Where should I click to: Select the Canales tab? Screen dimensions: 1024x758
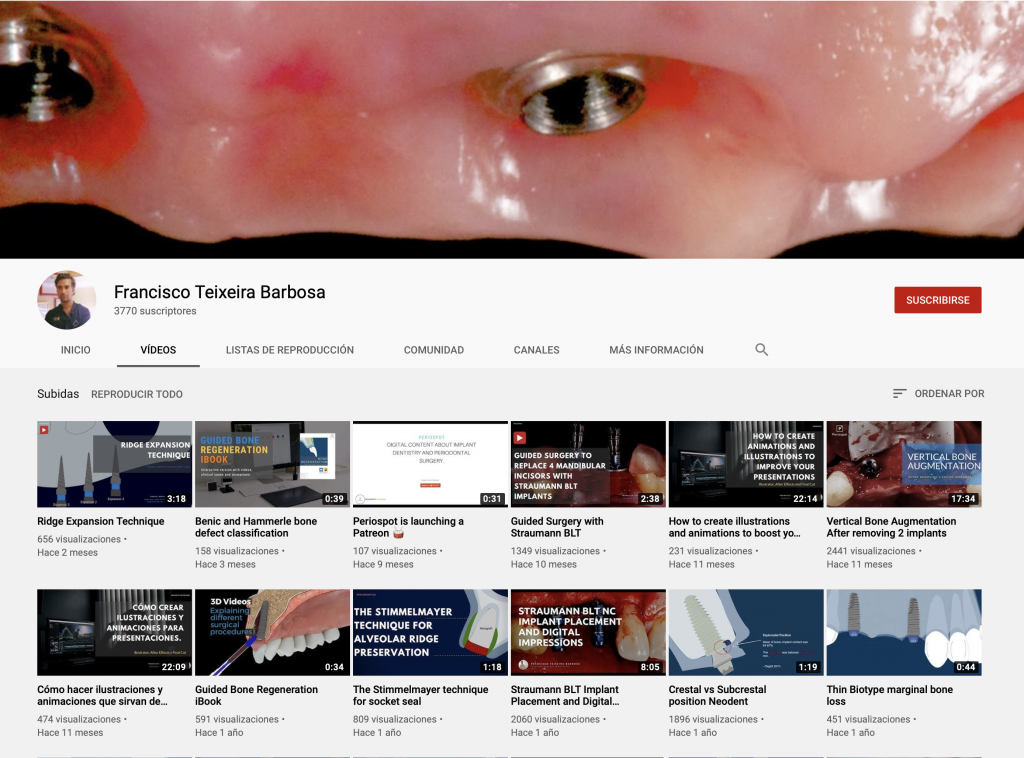click(536, 350)
